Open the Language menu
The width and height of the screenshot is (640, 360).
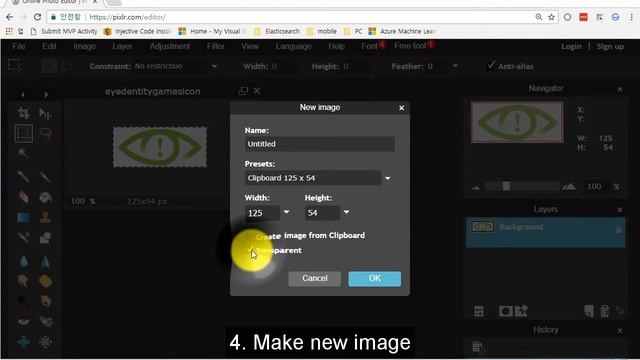(293, 46)
